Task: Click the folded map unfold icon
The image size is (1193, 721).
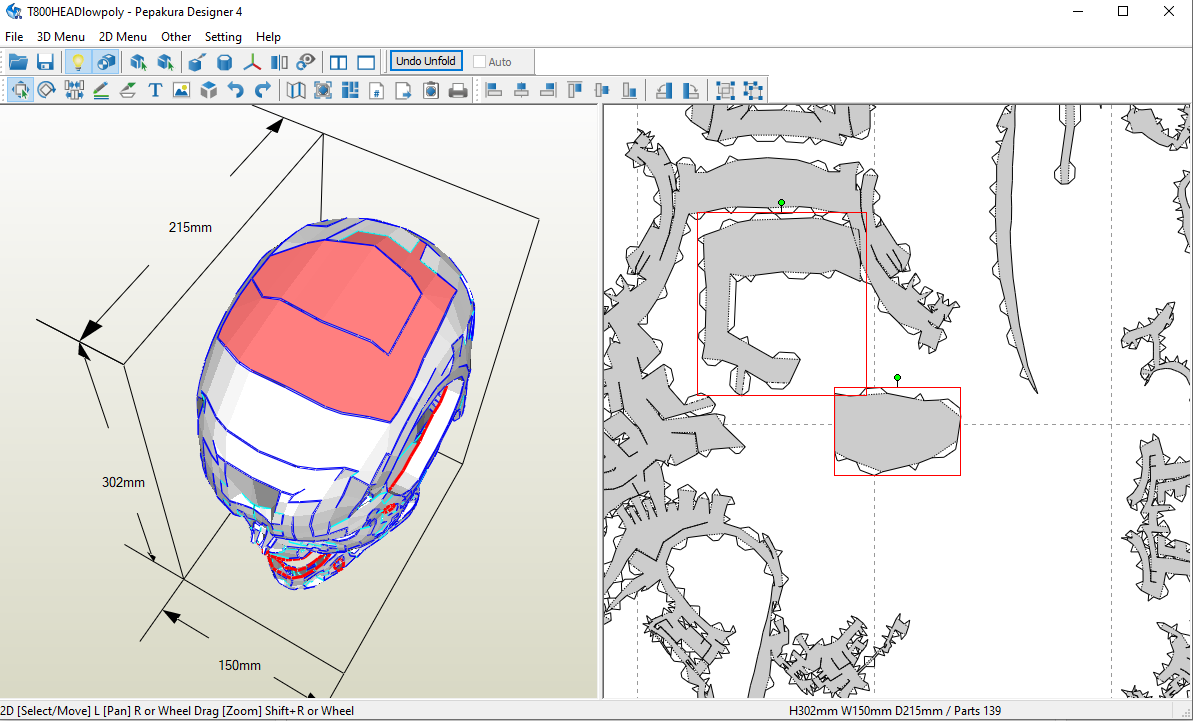Action: coord(296,90)
